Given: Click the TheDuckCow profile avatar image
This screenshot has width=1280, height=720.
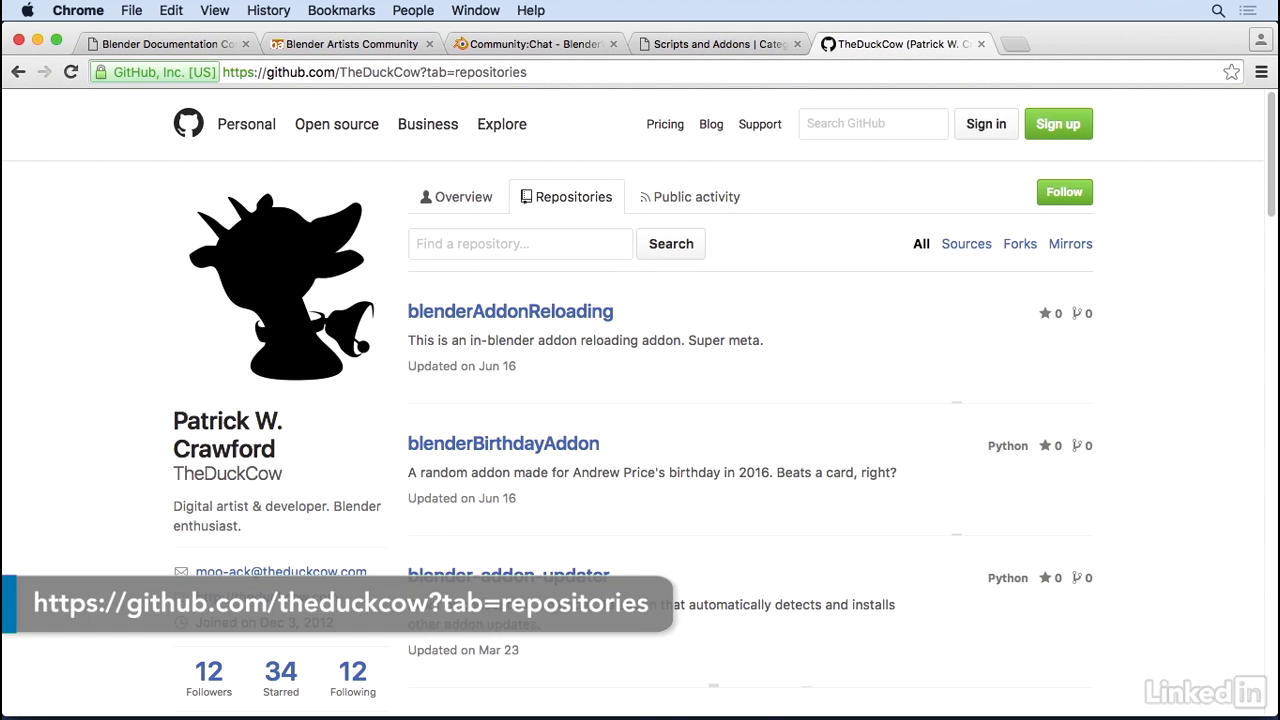Looking at the screenshot, I should pos(281,287).
